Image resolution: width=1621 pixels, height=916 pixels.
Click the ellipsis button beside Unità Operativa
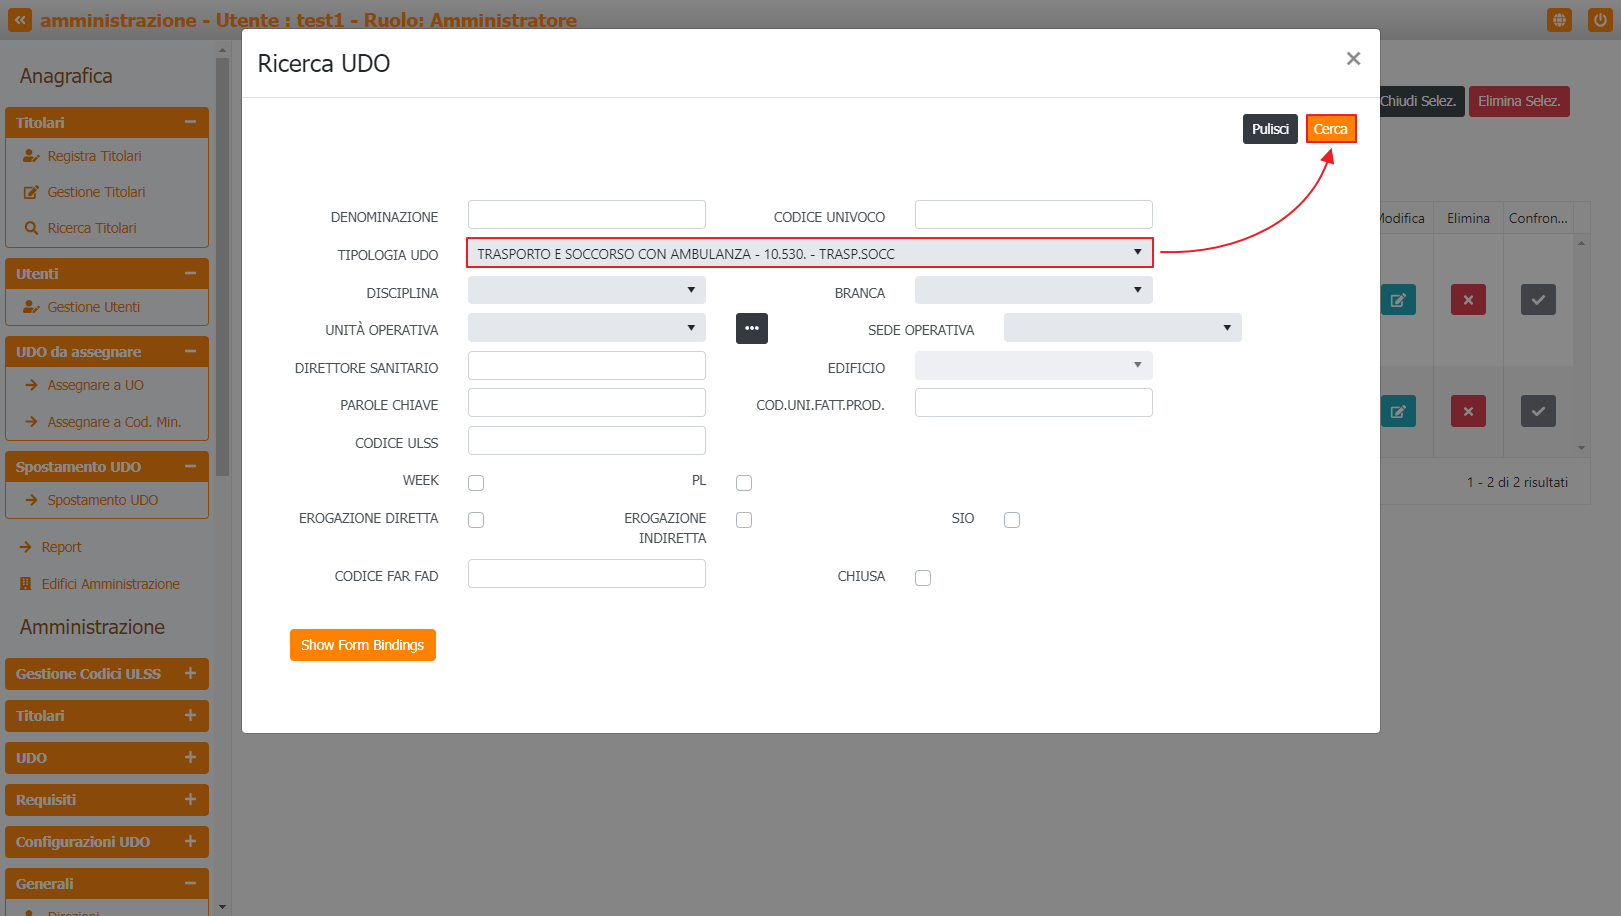[x=751, y=328]
